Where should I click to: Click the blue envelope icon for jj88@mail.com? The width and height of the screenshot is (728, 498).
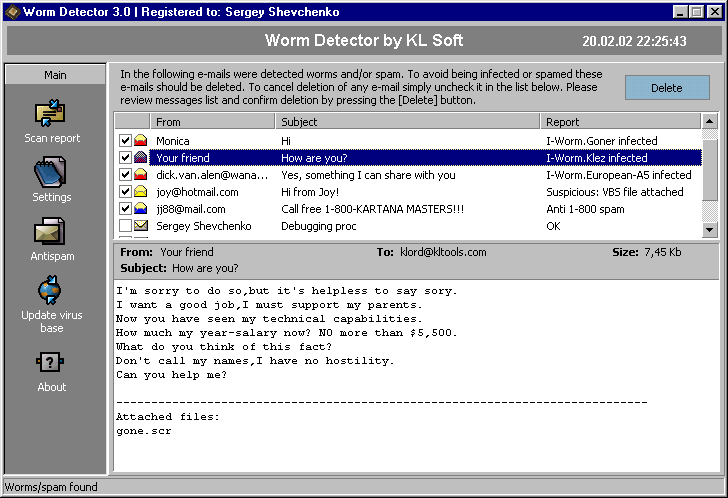click(141, 209)
